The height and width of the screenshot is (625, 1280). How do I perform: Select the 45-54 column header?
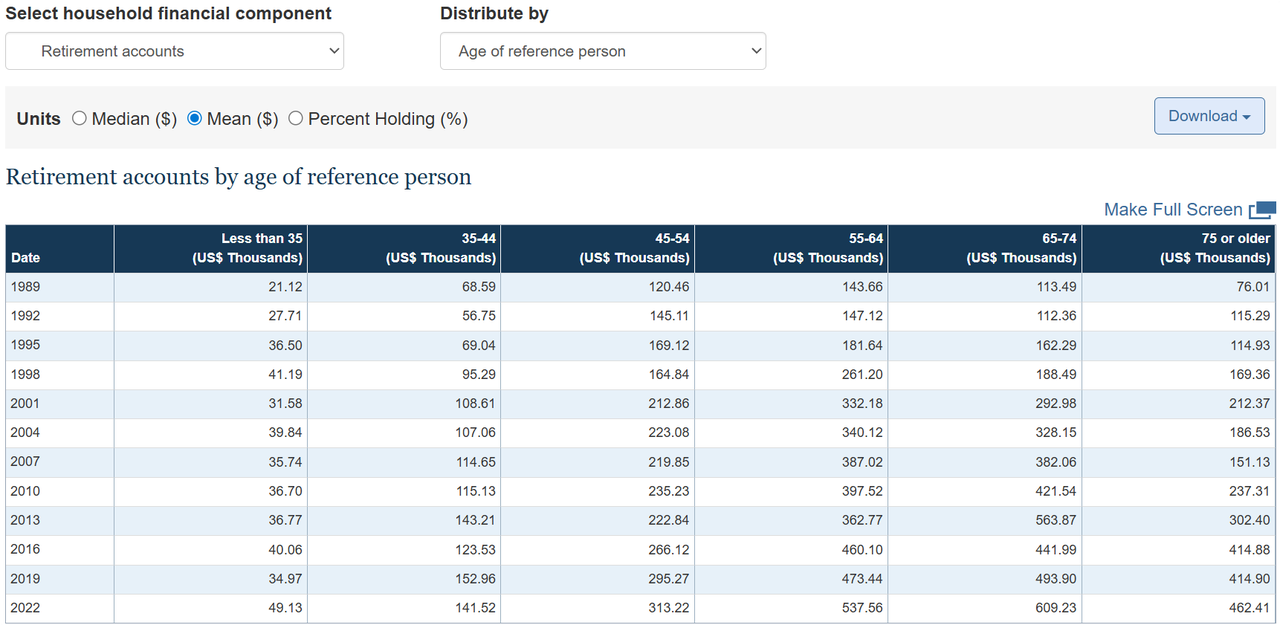click(x=634, y=248)
